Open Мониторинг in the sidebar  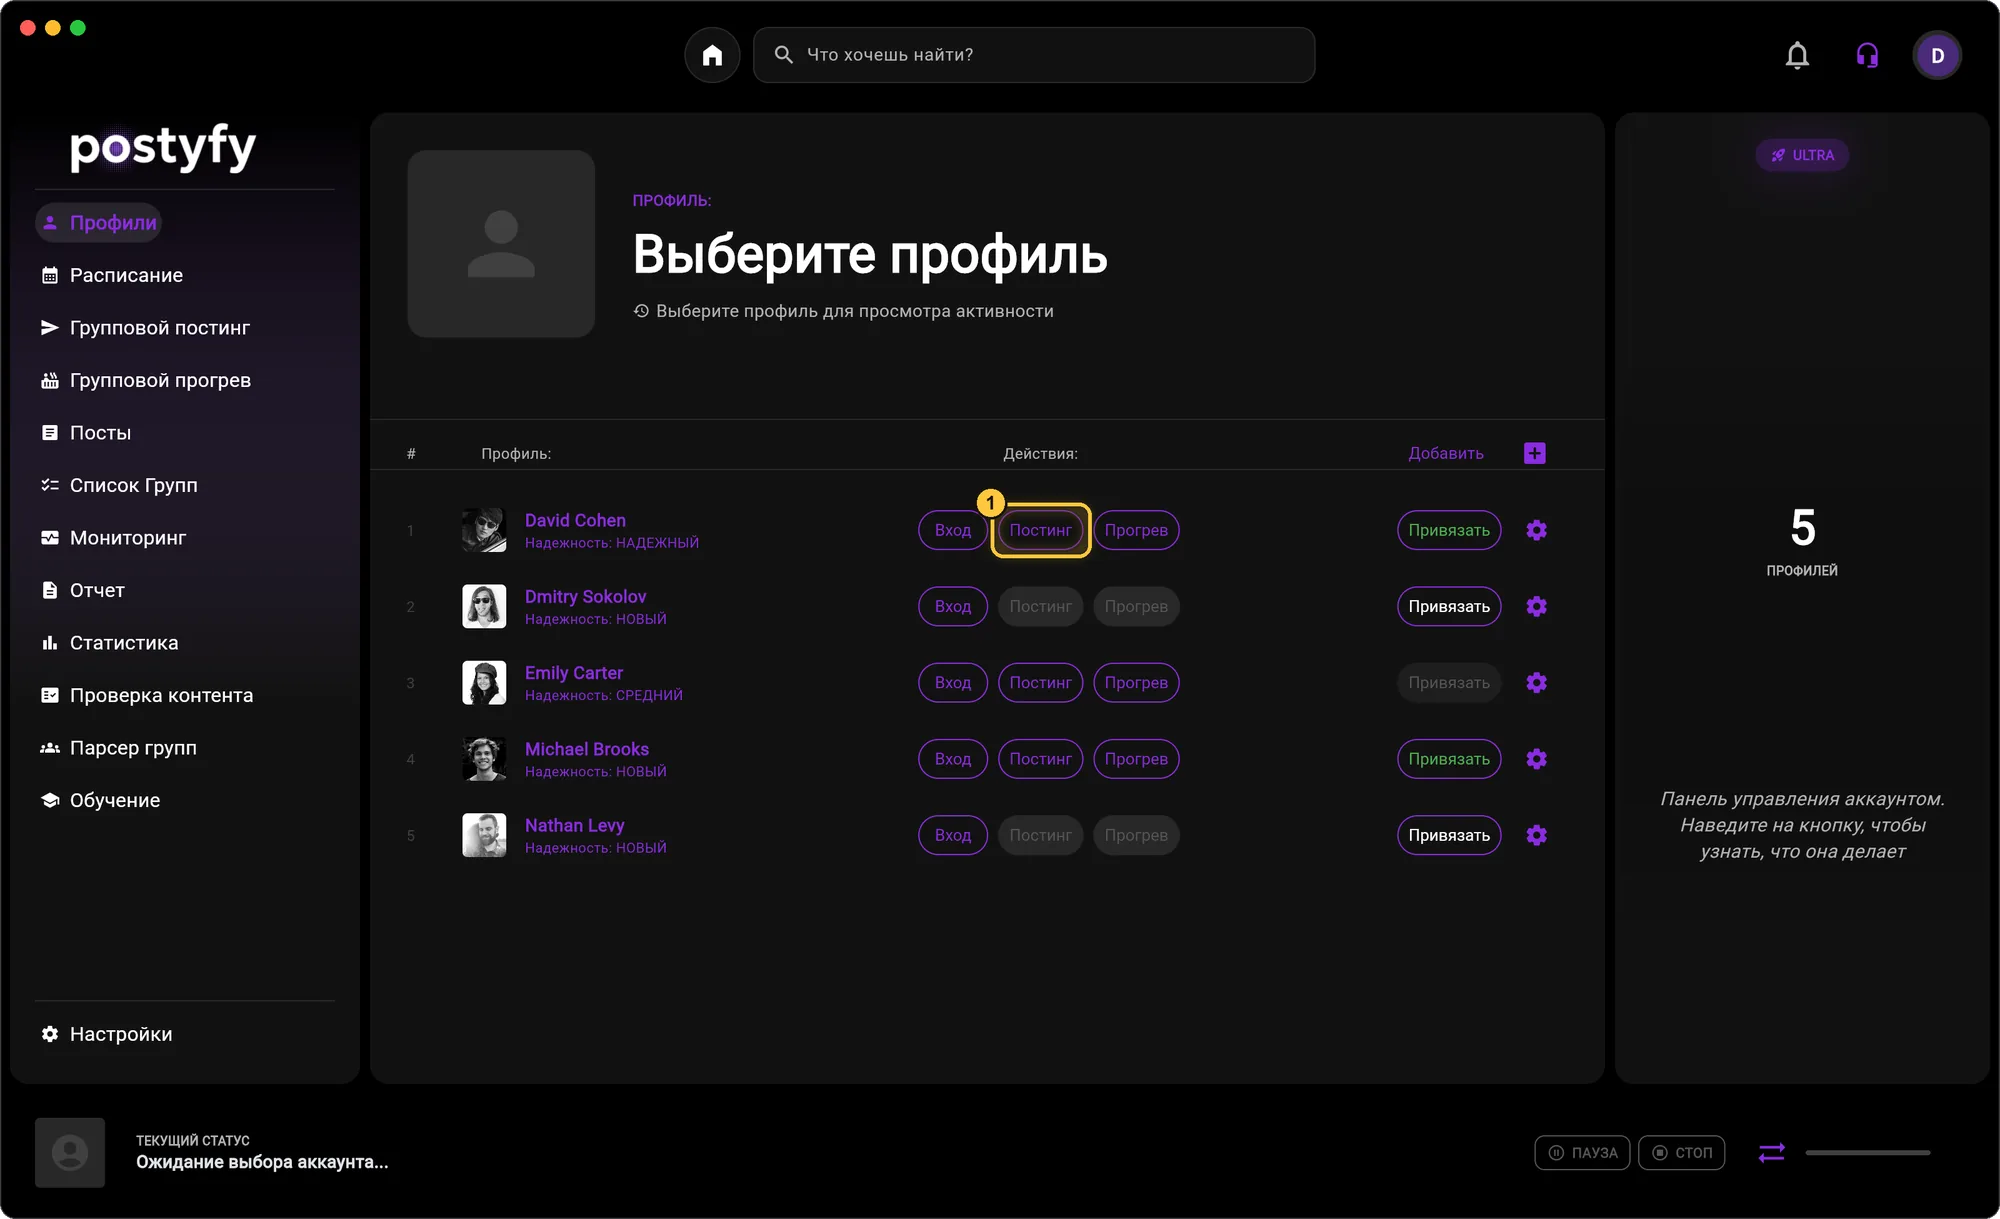113,538
